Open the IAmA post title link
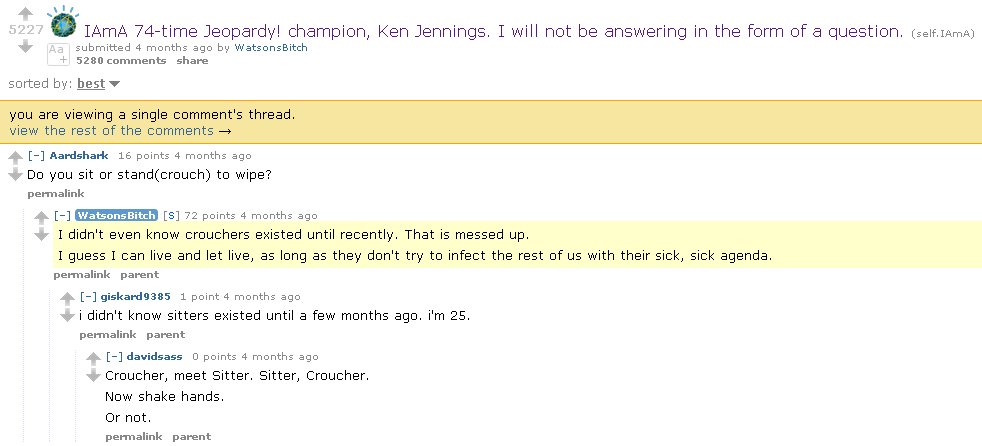982x446 pixels. pyautogui.click(x=494, y=31)
